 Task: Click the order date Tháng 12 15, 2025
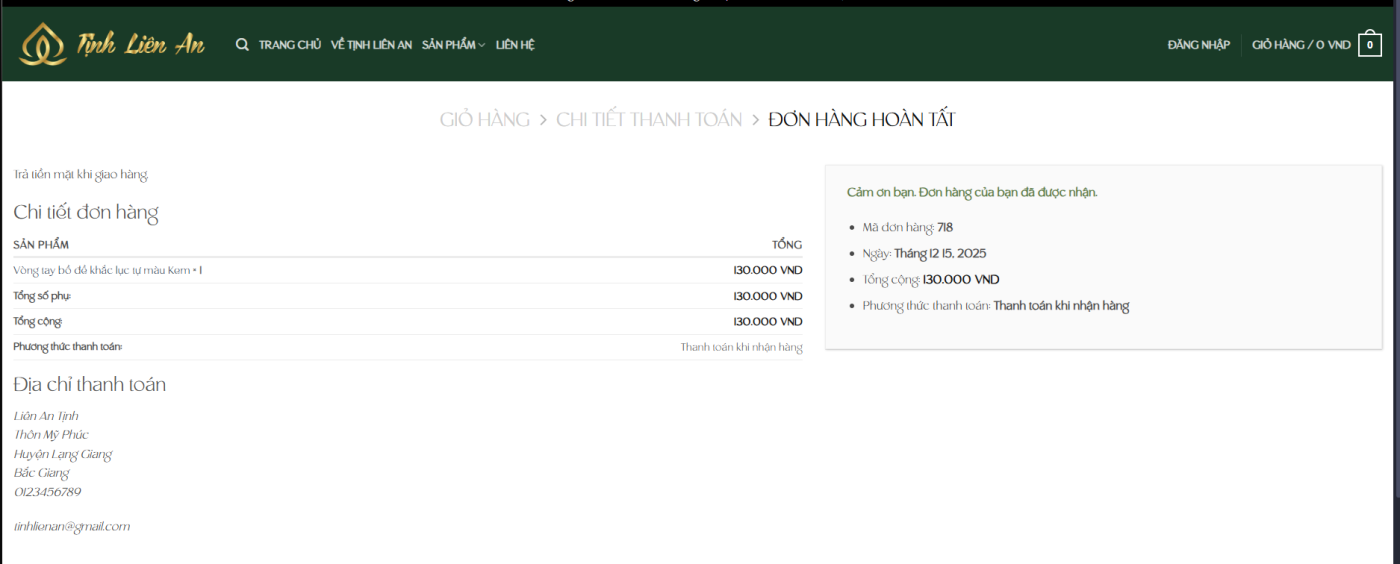[x=940, y=254]
